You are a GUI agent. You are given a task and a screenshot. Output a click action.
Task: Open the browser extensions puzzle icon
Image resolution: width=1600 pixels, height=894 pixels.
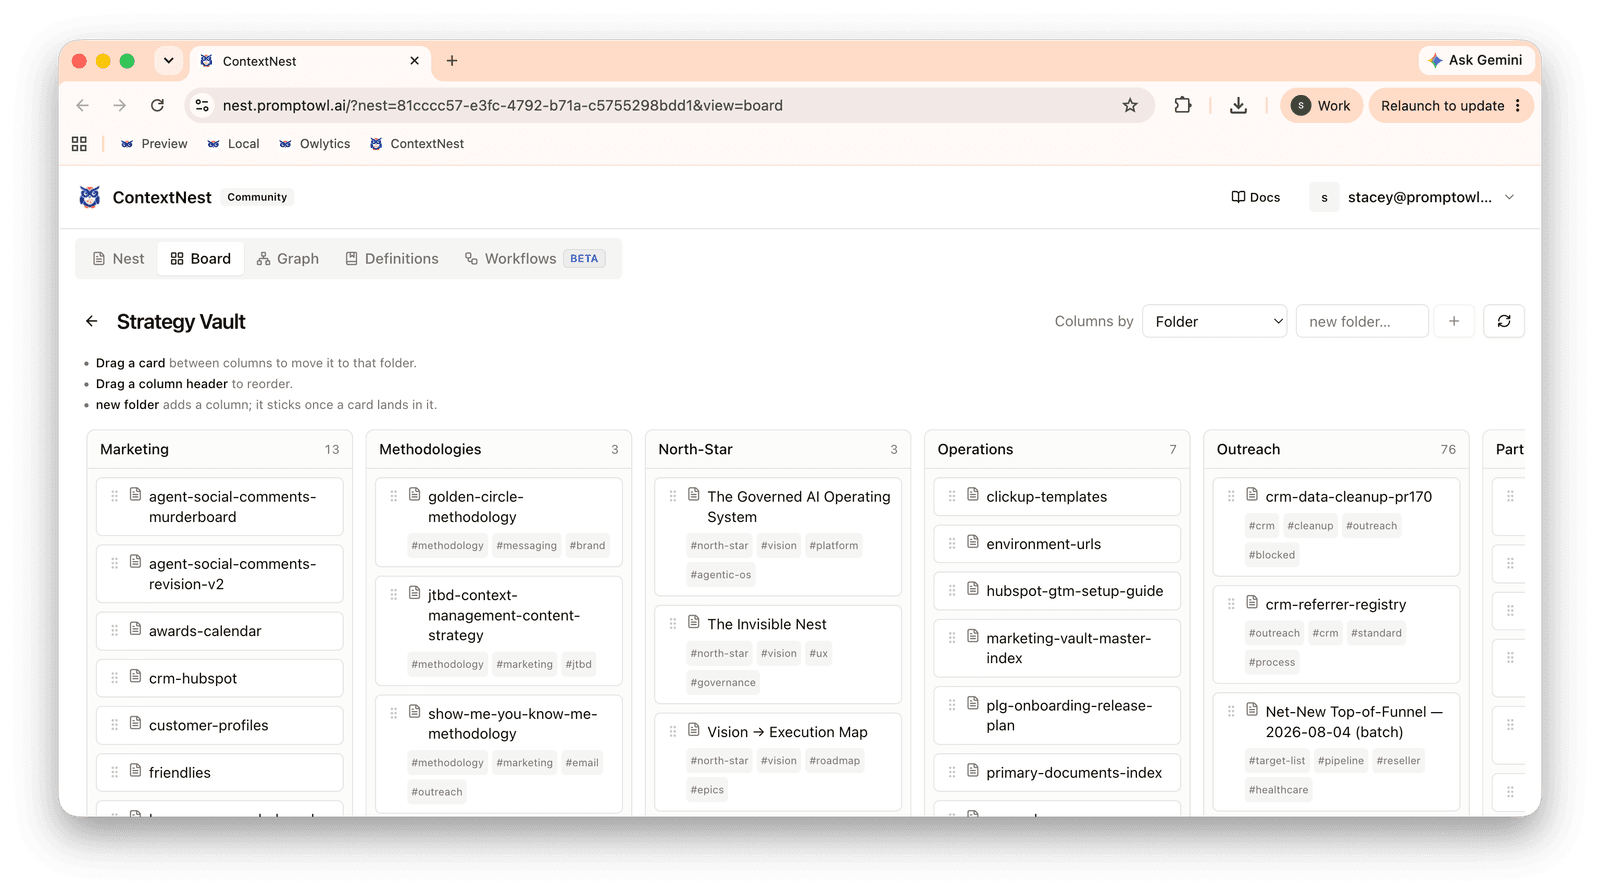tap(1183, 105)
